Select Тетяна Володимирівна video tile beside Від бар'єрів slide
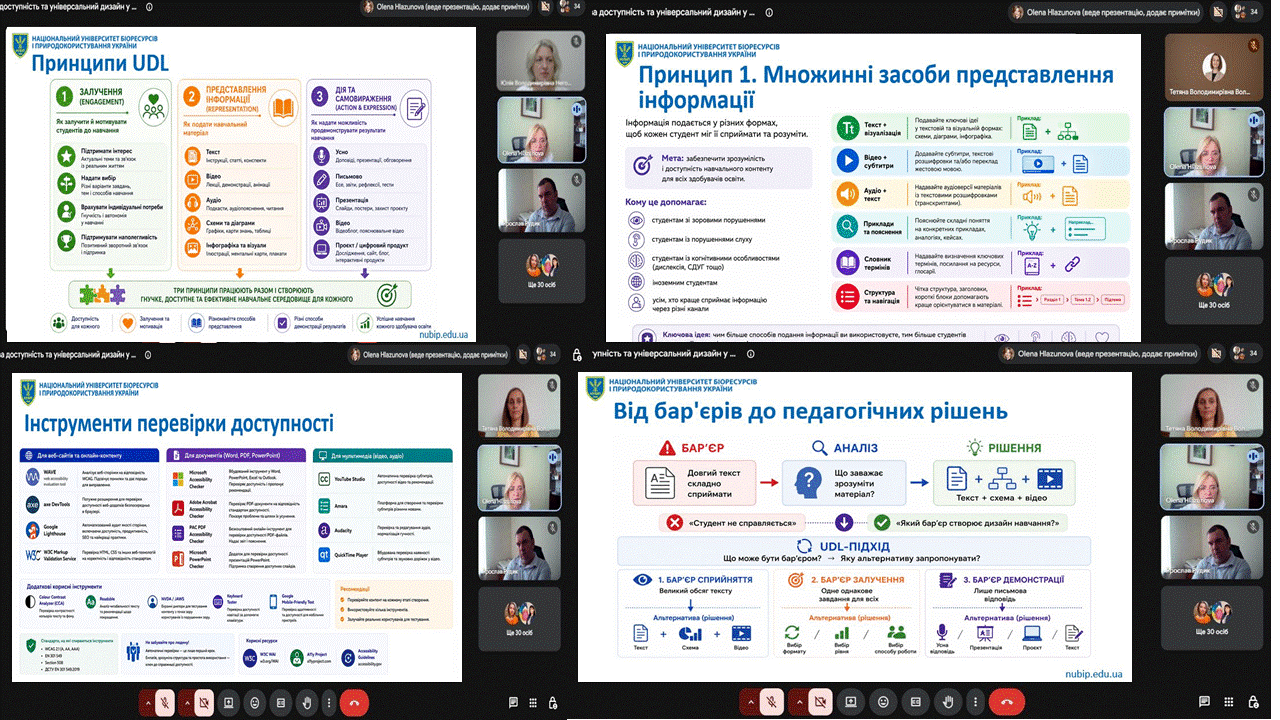 click(1211, 403)
